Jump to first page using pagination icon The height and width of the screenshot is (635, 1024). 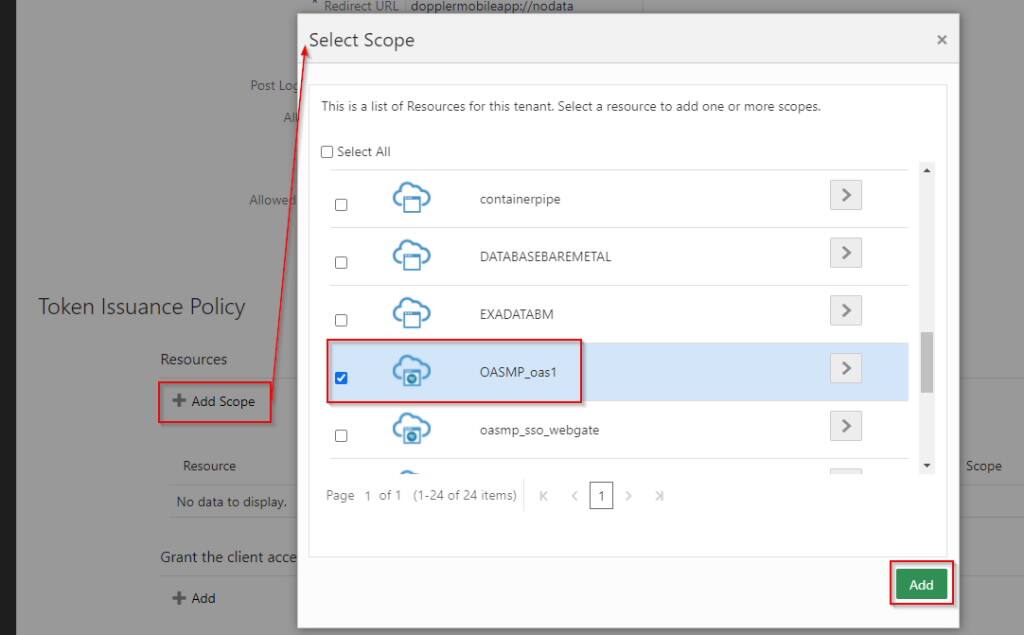[x=543, y=495]
